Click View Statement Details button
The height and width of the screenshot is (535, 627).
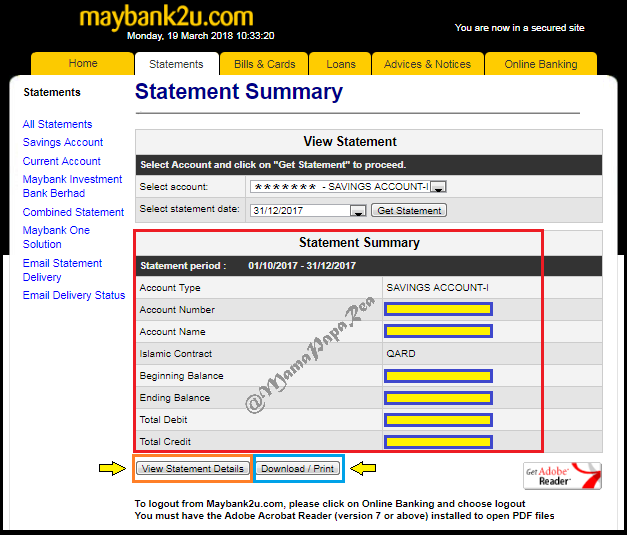(x=193, y=468)
